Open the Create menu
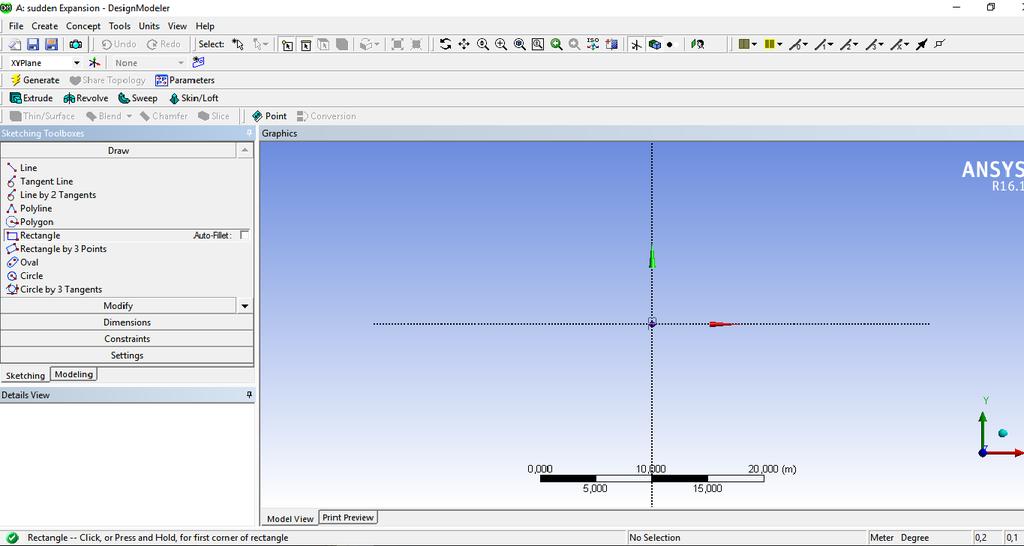Viewport: 1024px width, 546px height. click(x=44, y=26)
